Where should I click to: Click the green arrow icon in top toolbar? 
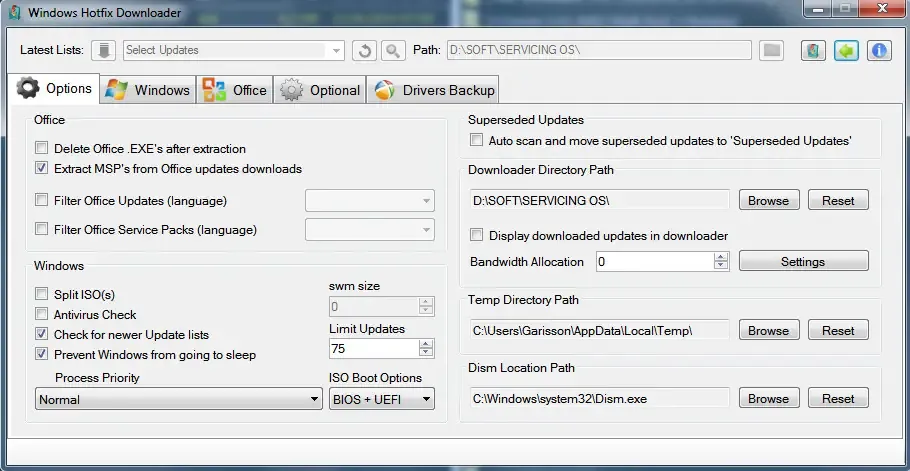[846, 50]
